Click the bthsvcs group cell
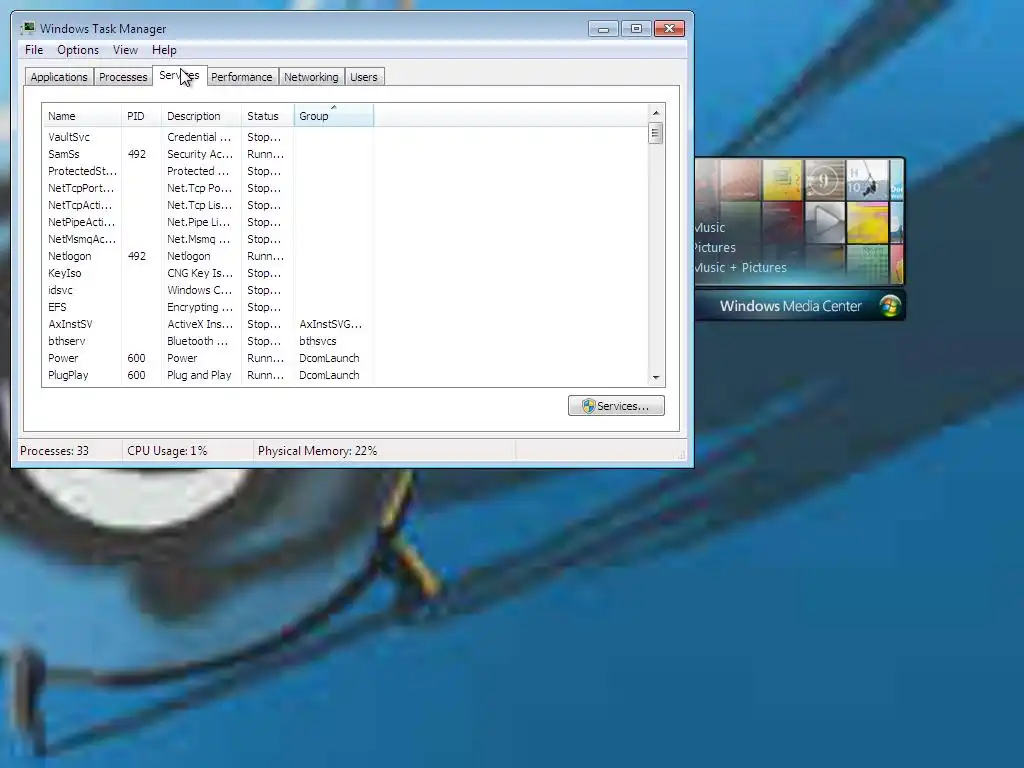 (318, 341)
